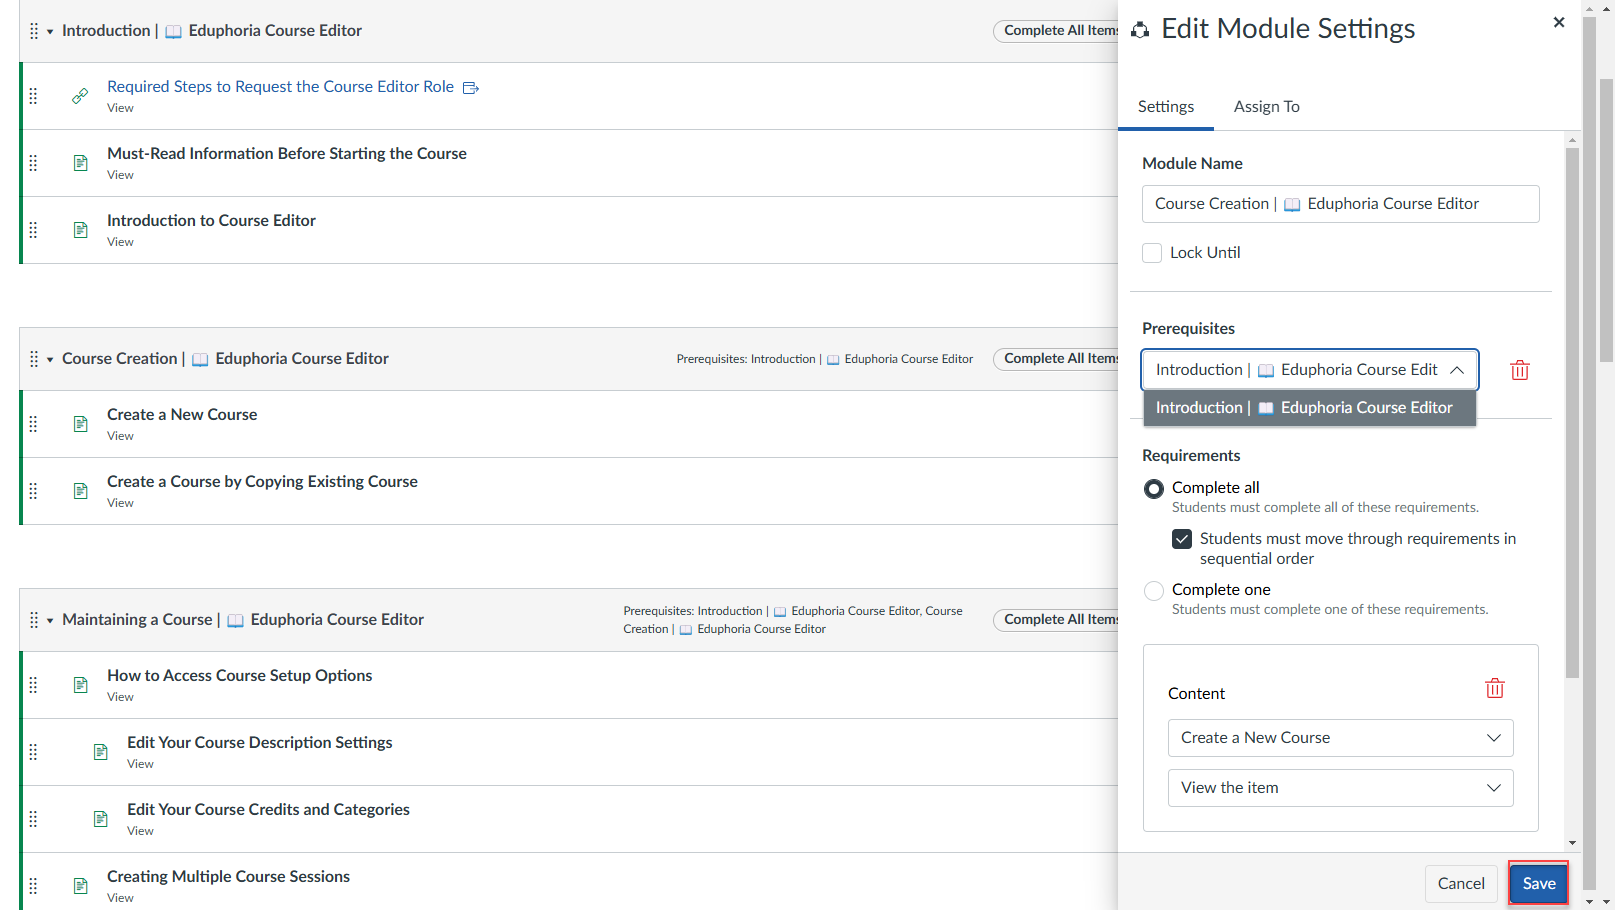Click the Module Name text field
This screenshot has height=910, width=1615.
pyautogui.click(x=1340, y=204)
